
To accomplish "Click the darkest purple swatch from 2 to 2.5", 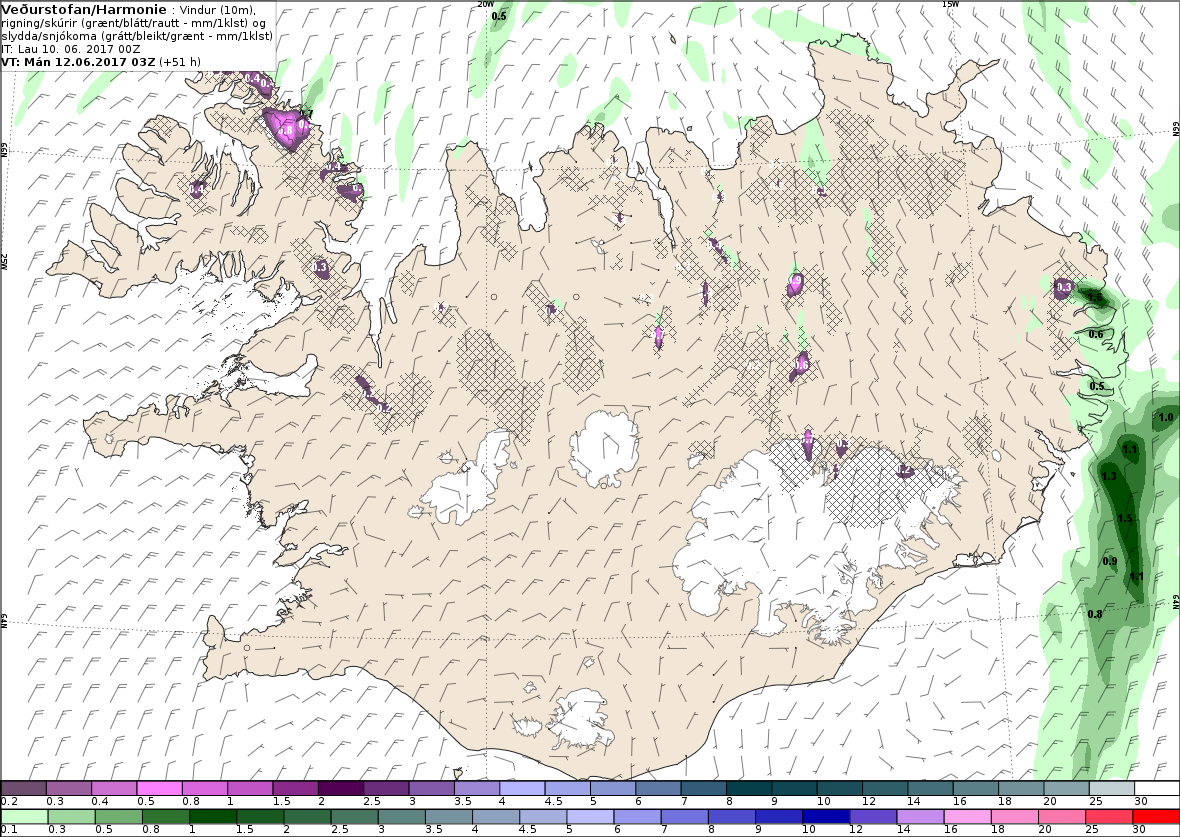I will click(x=340, y=788).
